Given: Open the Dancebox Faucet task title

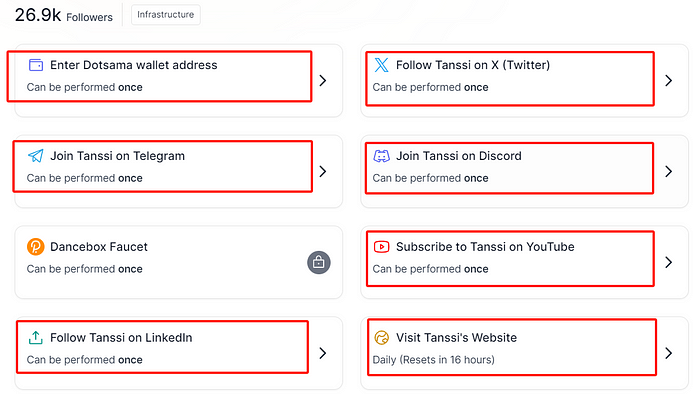Looking at the screenshot, I should [99, 247].
